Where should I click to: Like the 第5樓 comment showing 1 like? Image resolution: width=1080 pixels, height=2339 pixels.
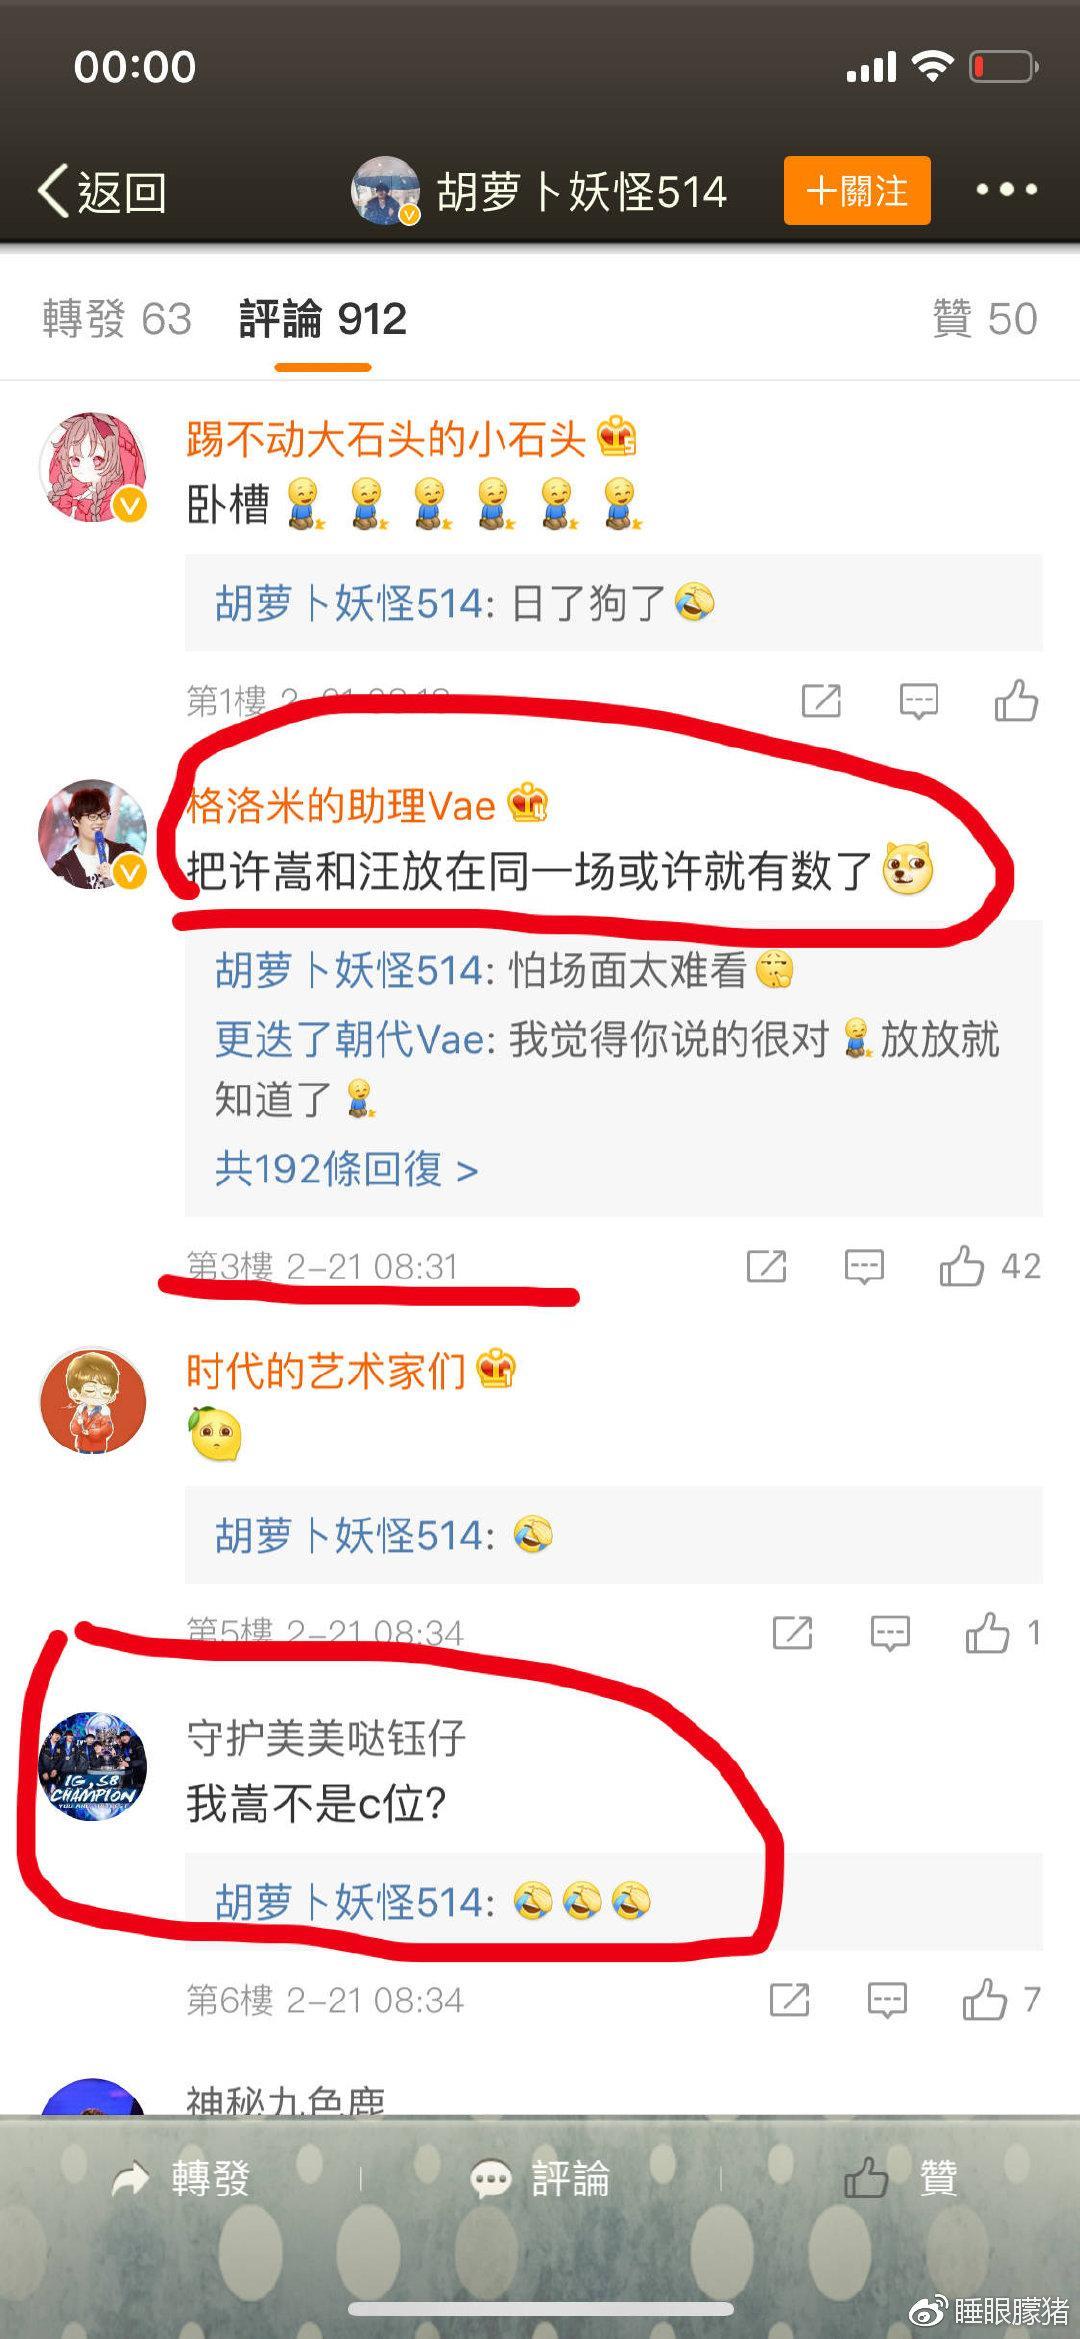pos(1003,1633)
